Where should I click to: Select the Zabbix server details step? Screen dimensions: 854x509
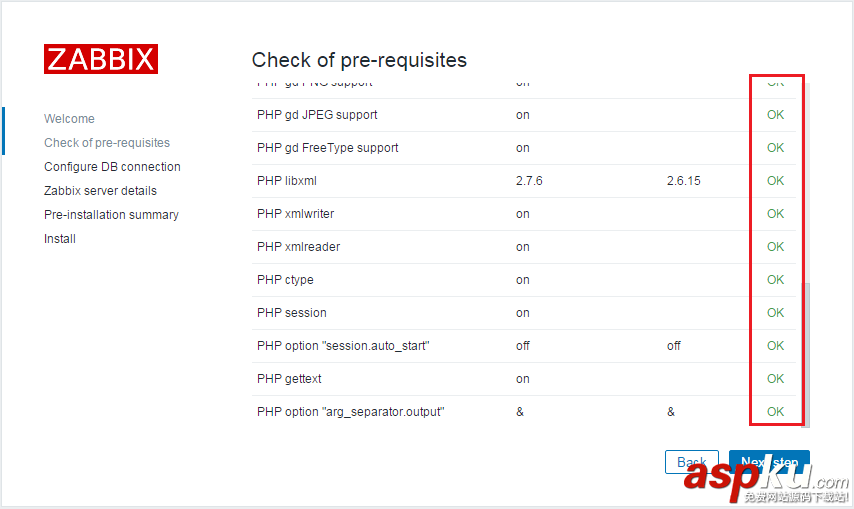tap(100, 191)
